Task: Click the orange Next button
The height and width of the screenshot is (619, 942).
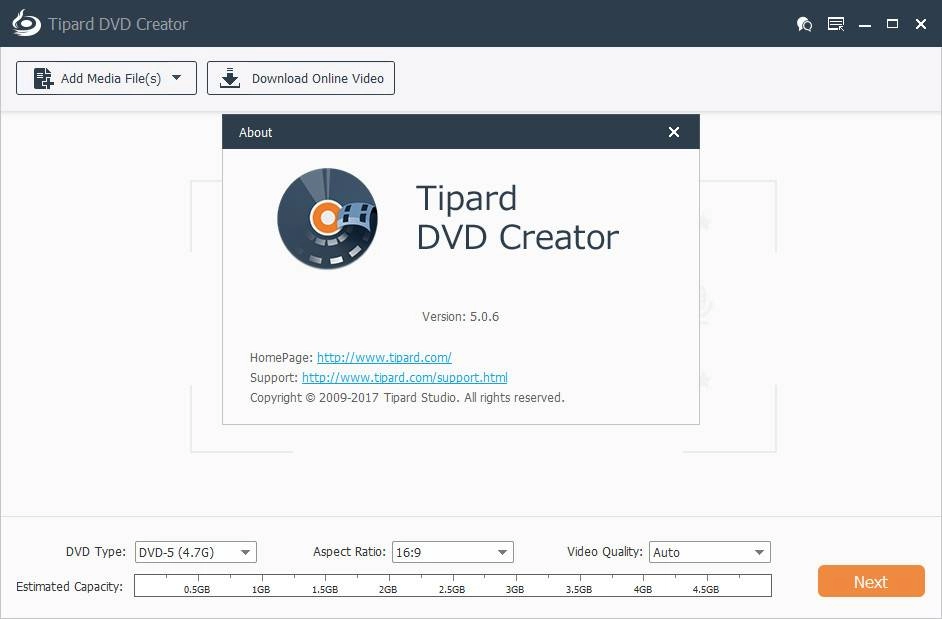Action: point(871,581)
